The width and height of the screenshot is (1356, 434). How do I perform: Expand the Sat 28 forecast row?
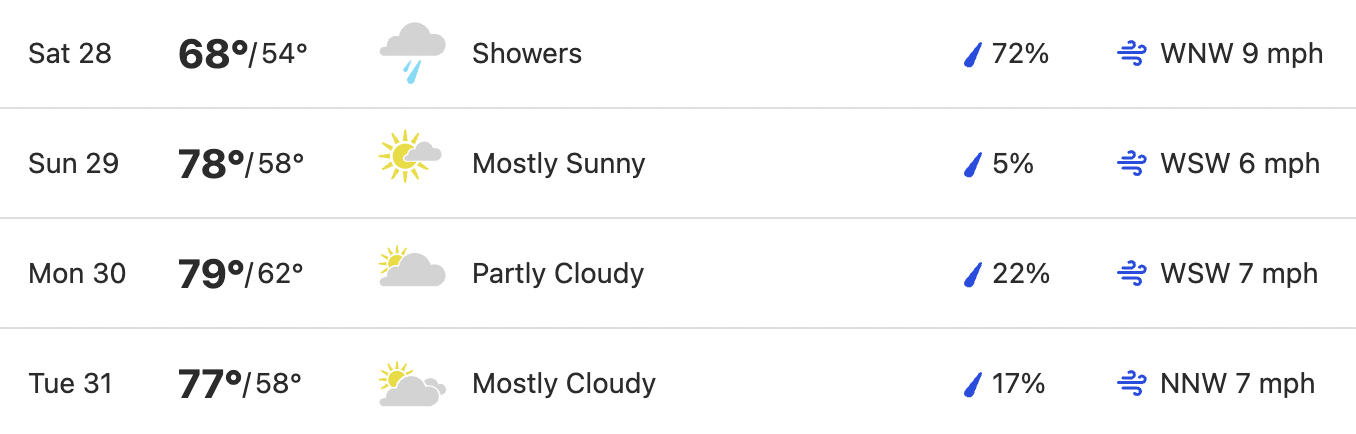678,54
